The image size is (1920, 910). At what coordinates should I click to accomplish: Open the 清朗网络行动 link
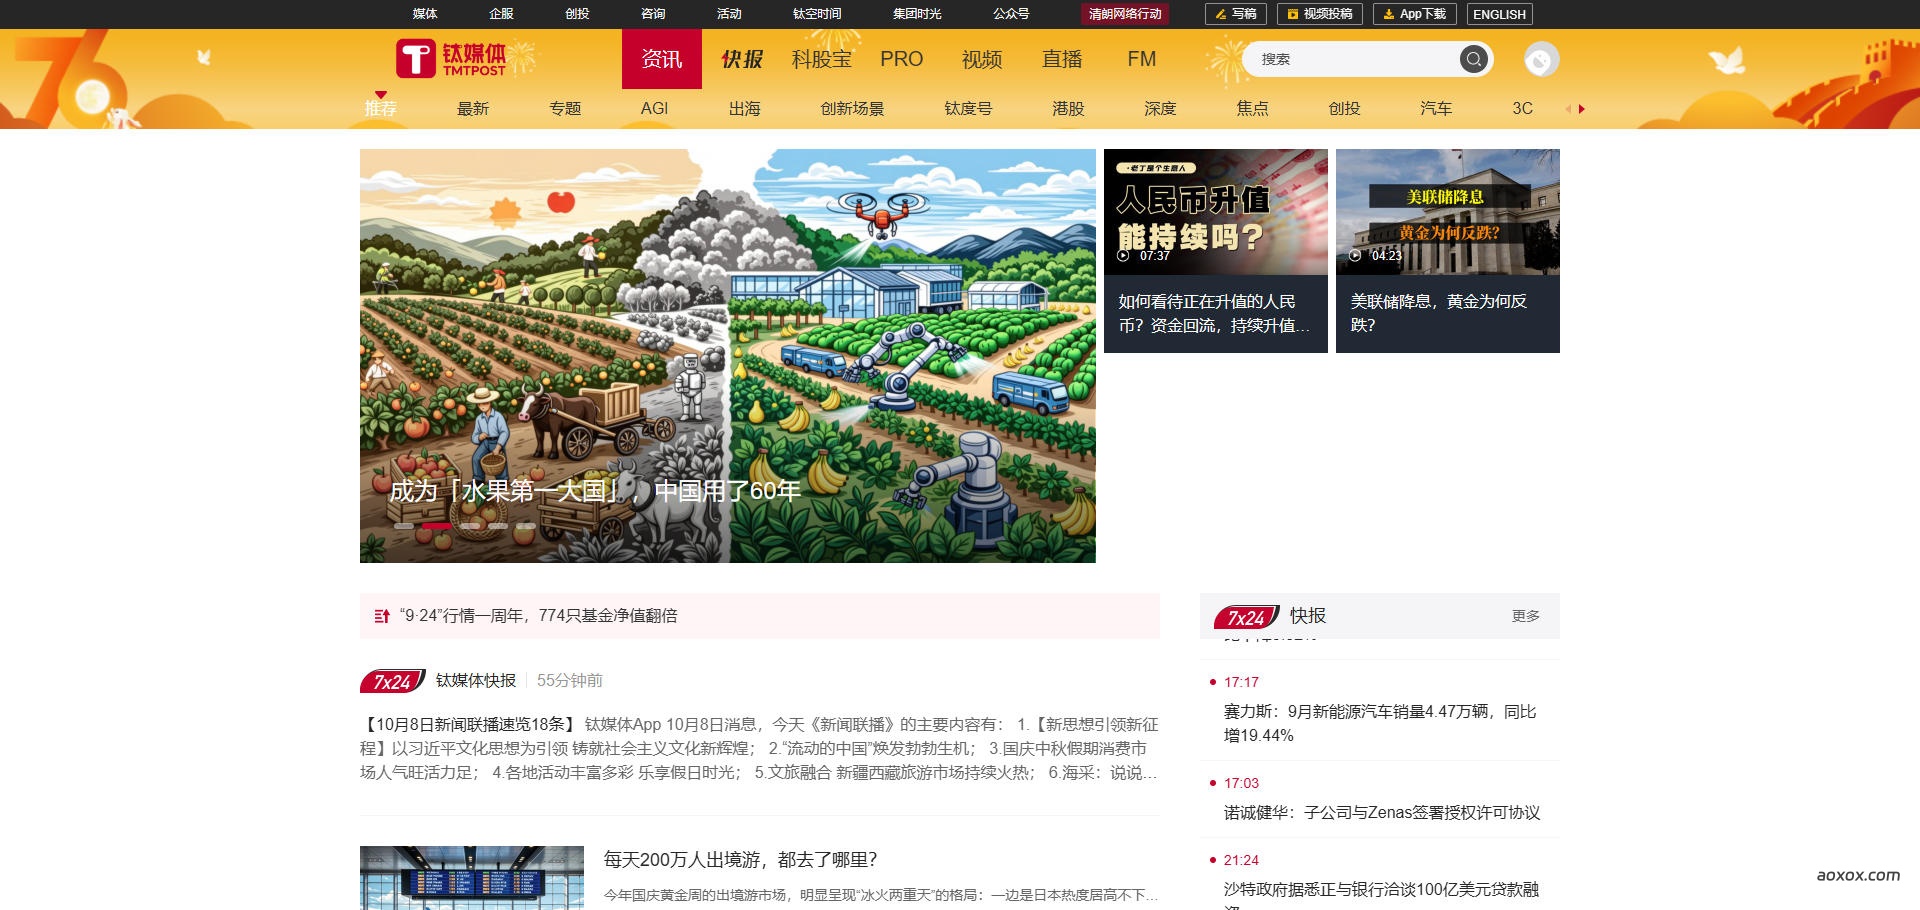coord(1125,14)
